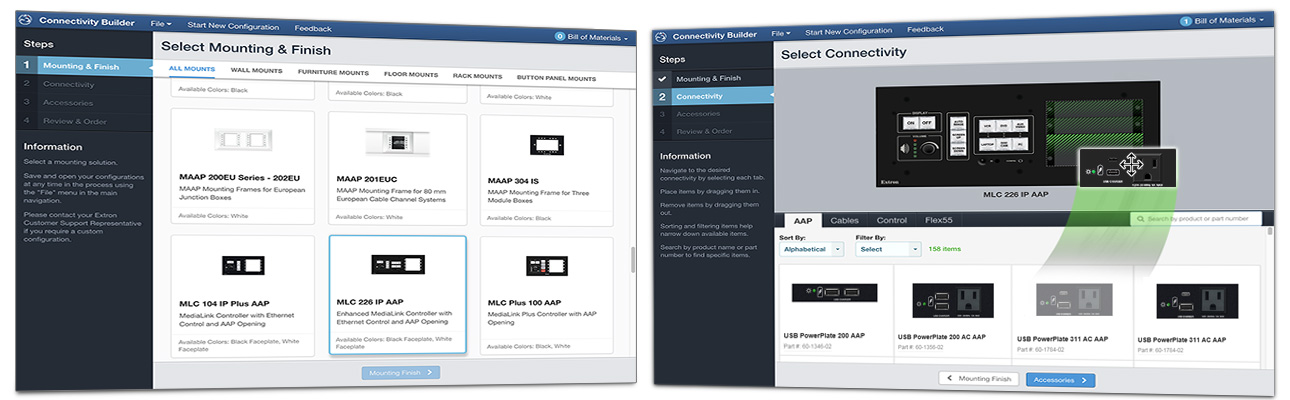
Task: Open Feedback in right window
Action: pos(925,30)
